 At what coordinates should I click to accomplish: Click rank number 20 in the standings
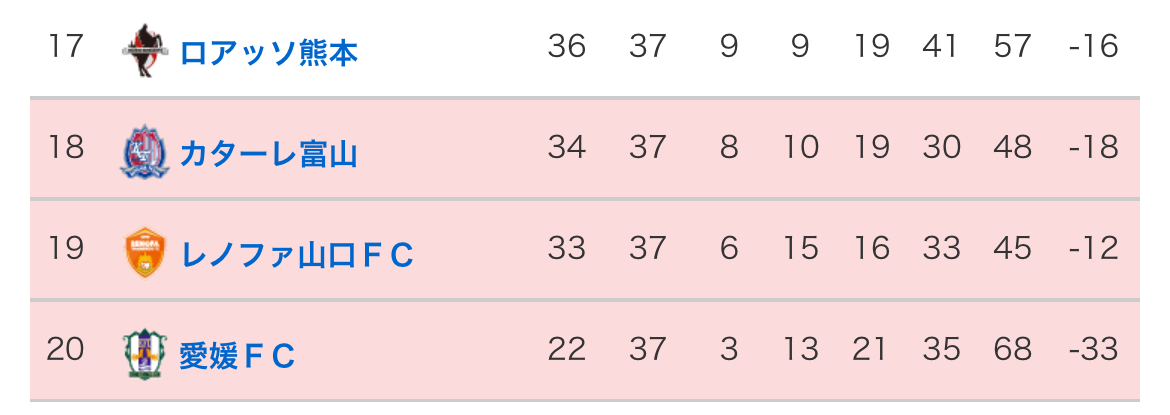[66, 350]
